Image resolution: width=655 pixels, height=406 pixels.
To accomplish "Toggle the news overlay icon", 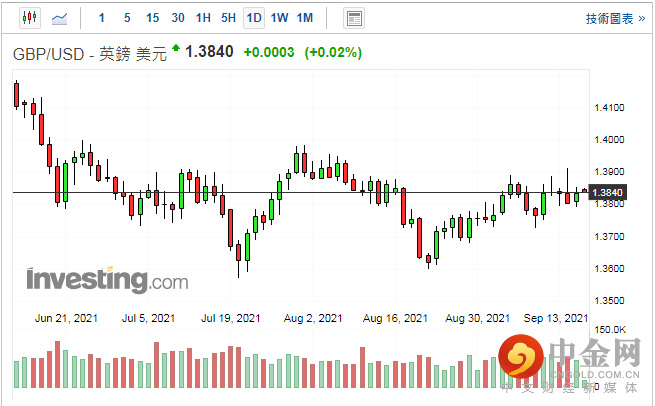I will coord(353,18).
